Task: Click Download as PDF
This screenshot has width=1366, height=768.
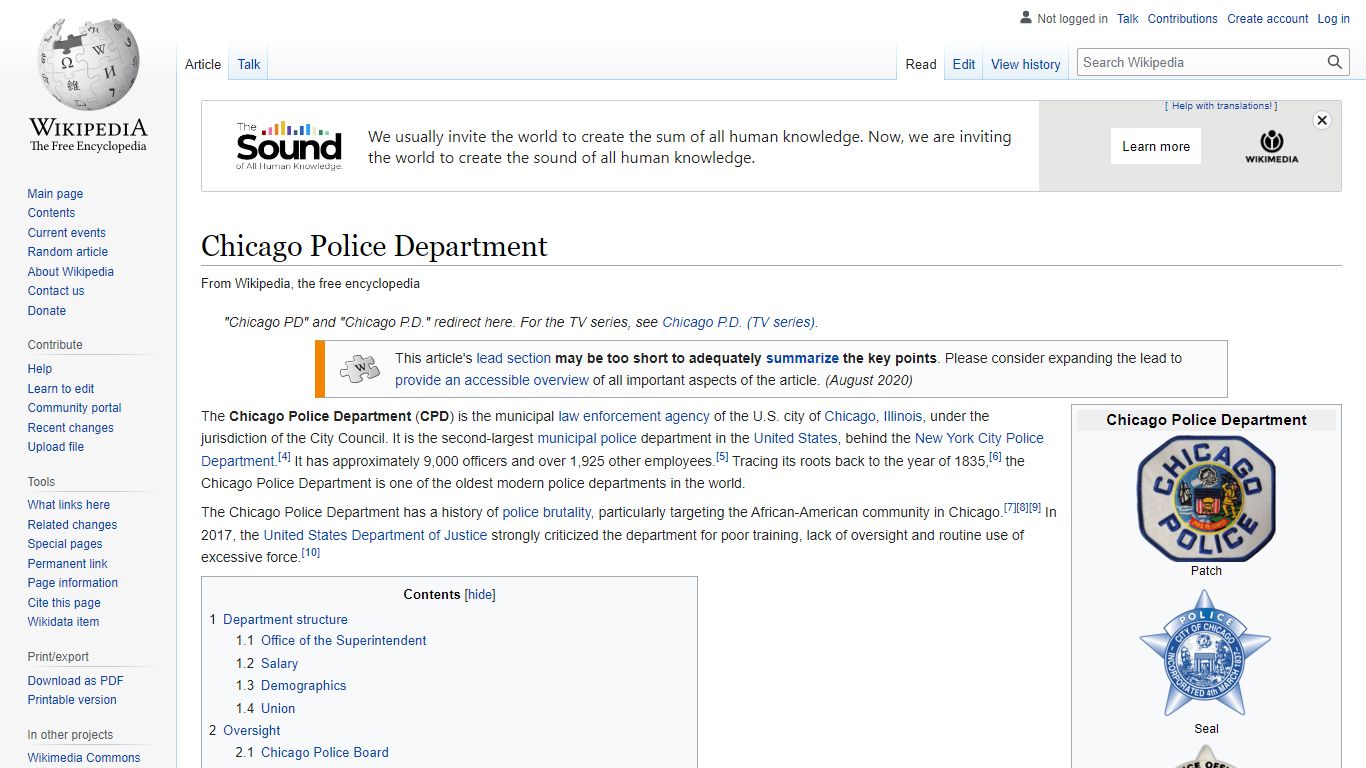Action: (75, 681)
